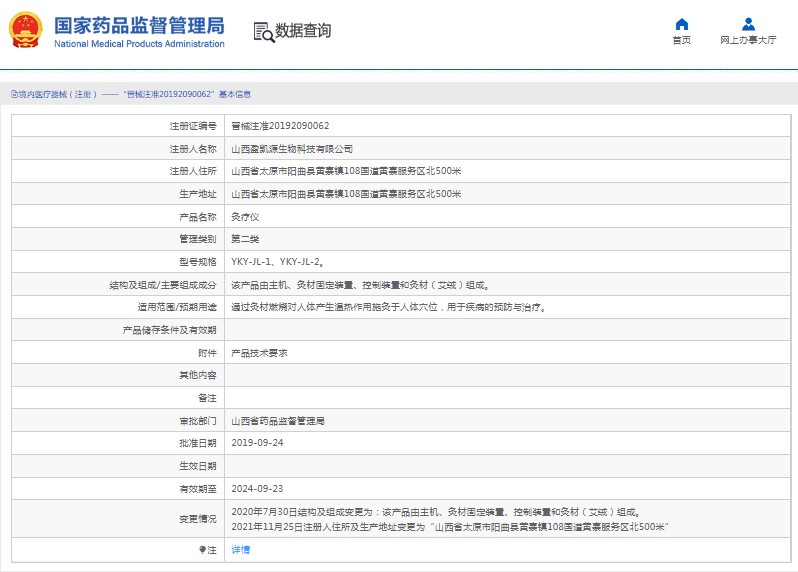This screenshot has width=798, height=572.
Task: Click the 首页 label
Action: pos(681,40)
